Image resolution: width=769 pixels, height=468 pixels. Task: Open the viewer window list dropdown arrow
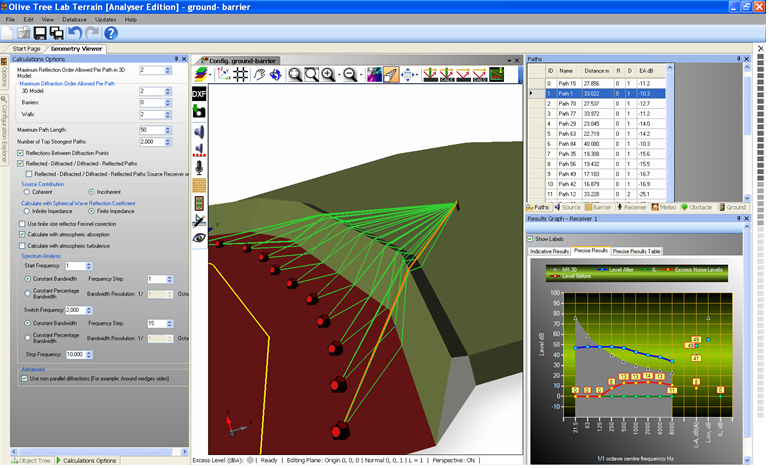tap(509, 60)
